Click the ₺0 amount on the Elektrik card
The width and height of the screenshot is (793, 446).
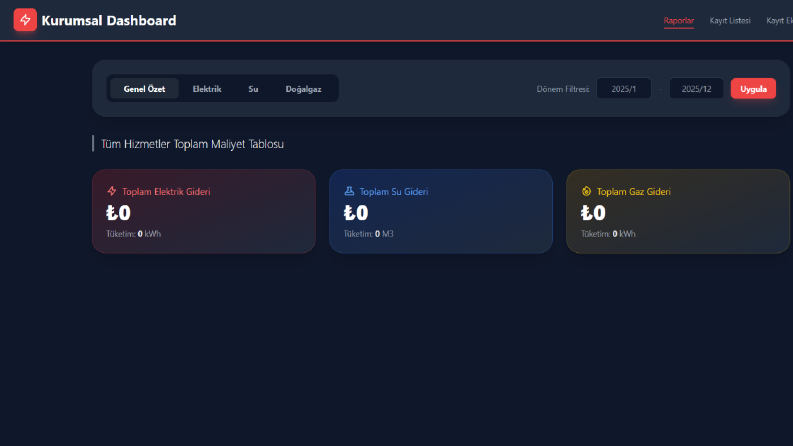click(118, 212)
